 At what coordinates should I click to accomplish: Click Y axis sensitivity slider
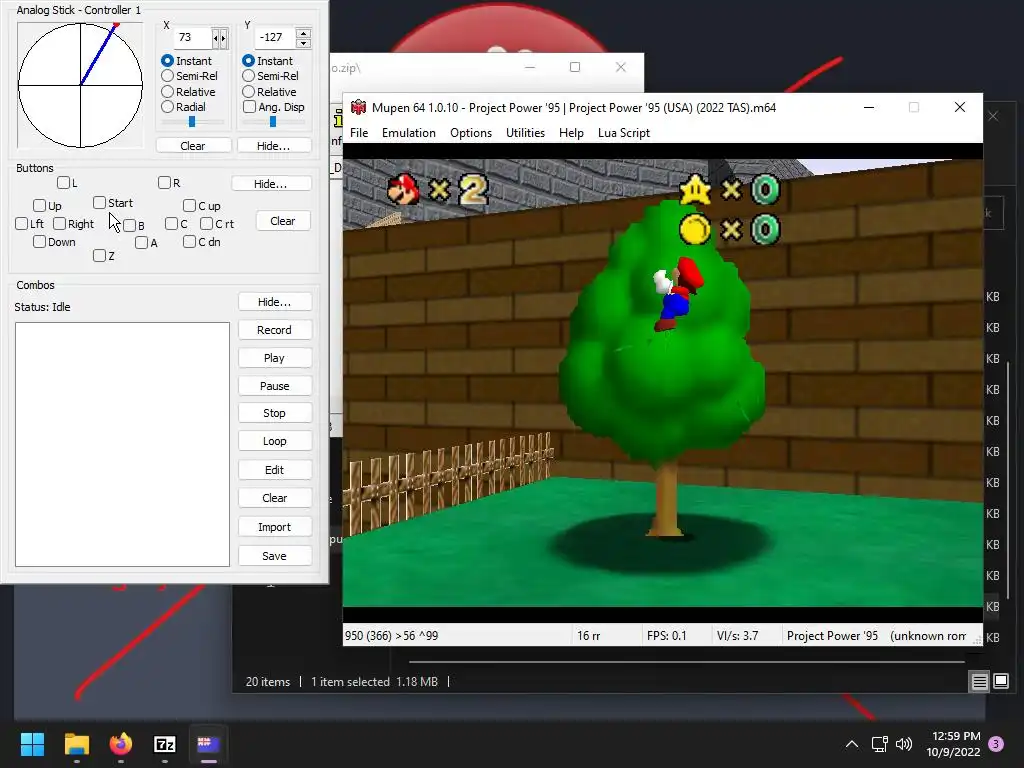(x=273, y=121)
